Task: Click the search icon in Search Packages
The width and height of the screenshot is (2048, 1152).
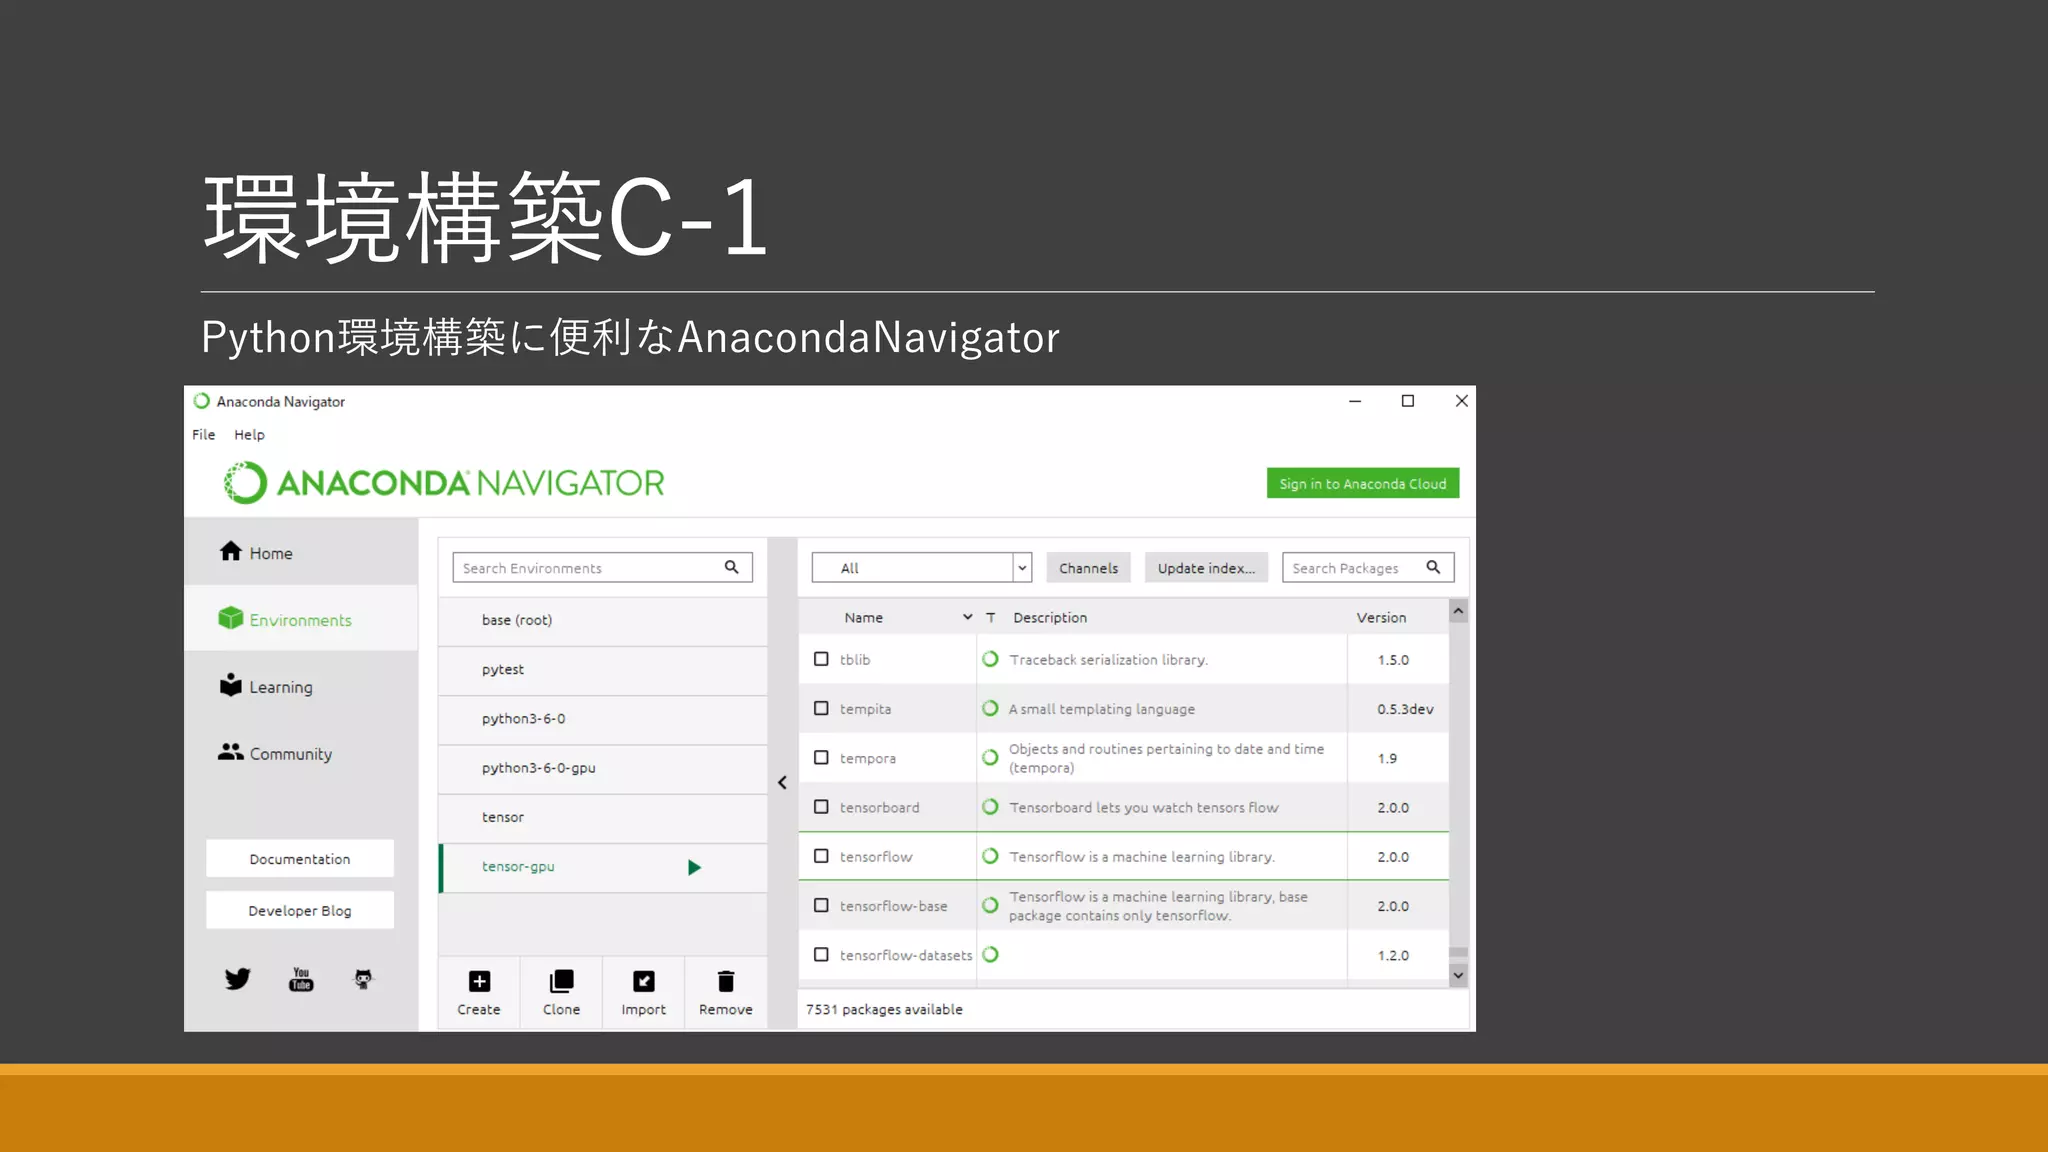Action: click(1433, 567)
